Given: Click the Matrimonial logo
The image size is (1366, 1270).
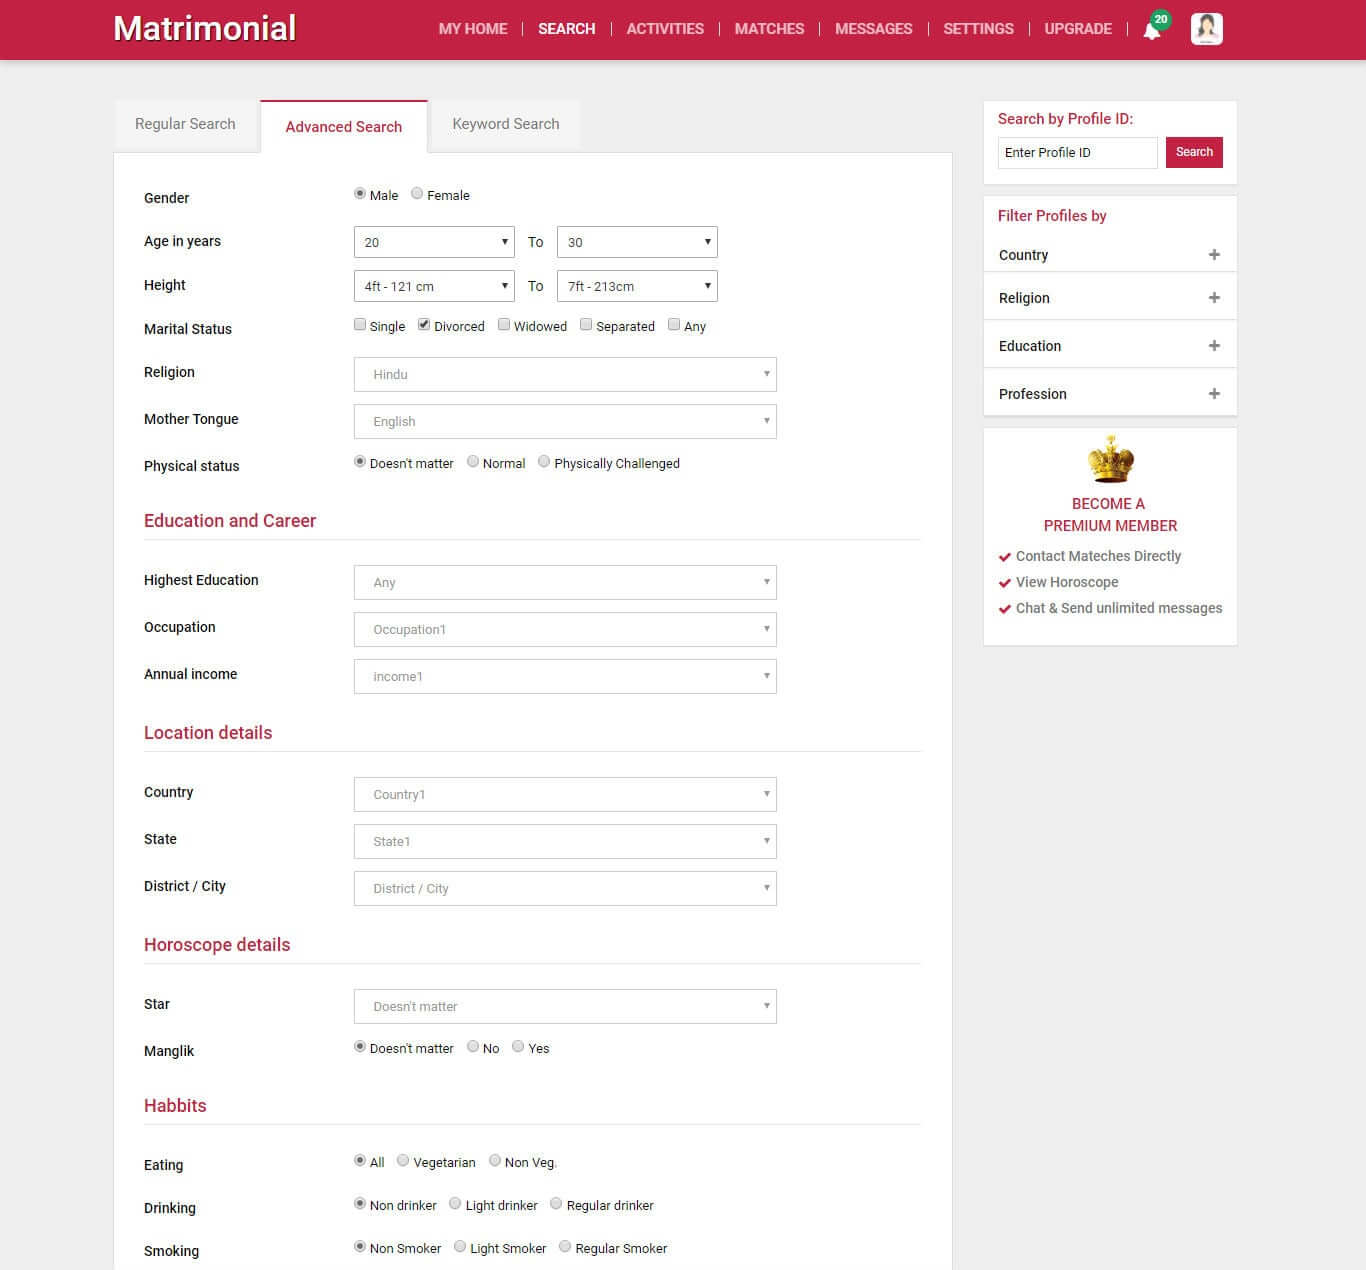Looking at the screenshot, I should 204,28.
